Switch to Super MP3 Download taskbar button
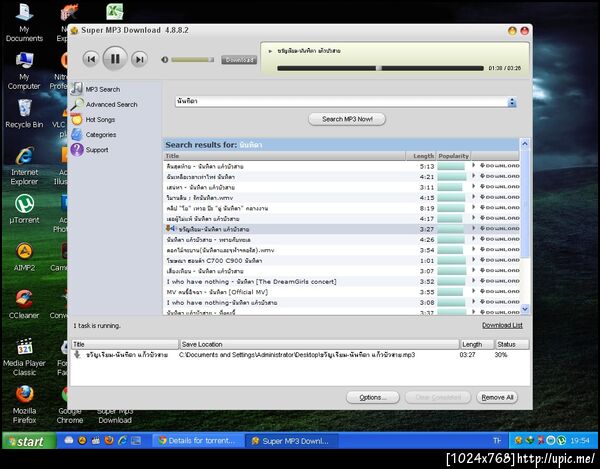Screen dimensions: 600x469 pyautogui.click(x=292, y=441)
